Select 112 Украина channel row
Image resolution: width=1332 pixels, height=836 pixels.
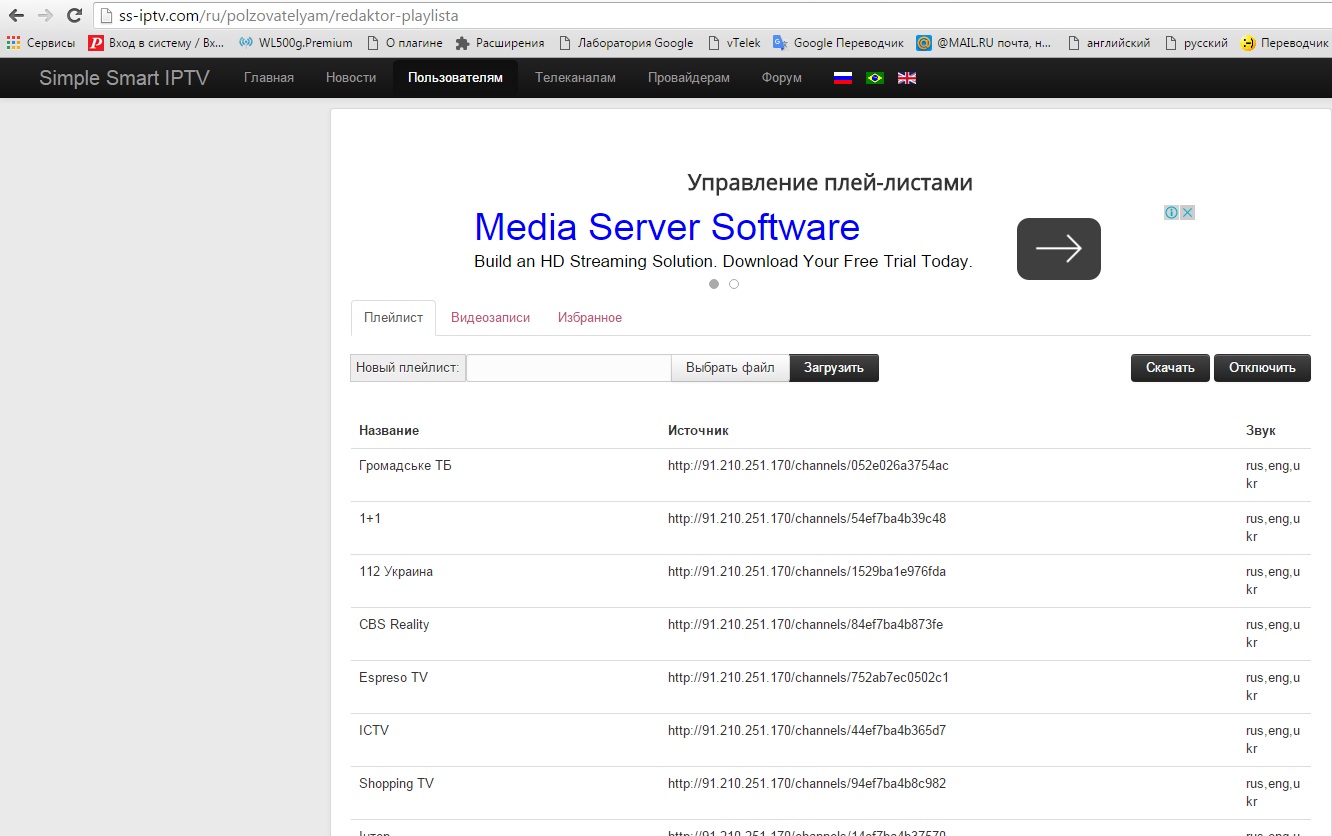(x=830, y=581)
